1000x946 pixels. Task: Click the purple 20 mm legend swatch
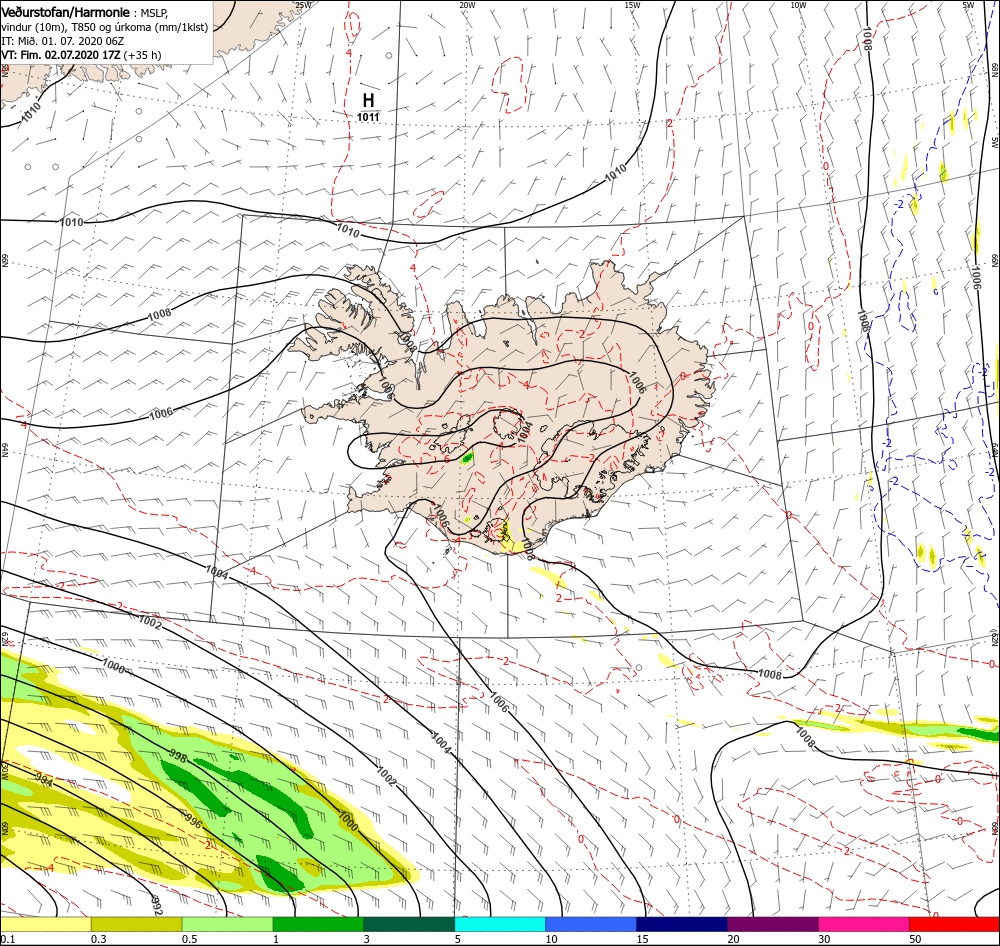772,925
